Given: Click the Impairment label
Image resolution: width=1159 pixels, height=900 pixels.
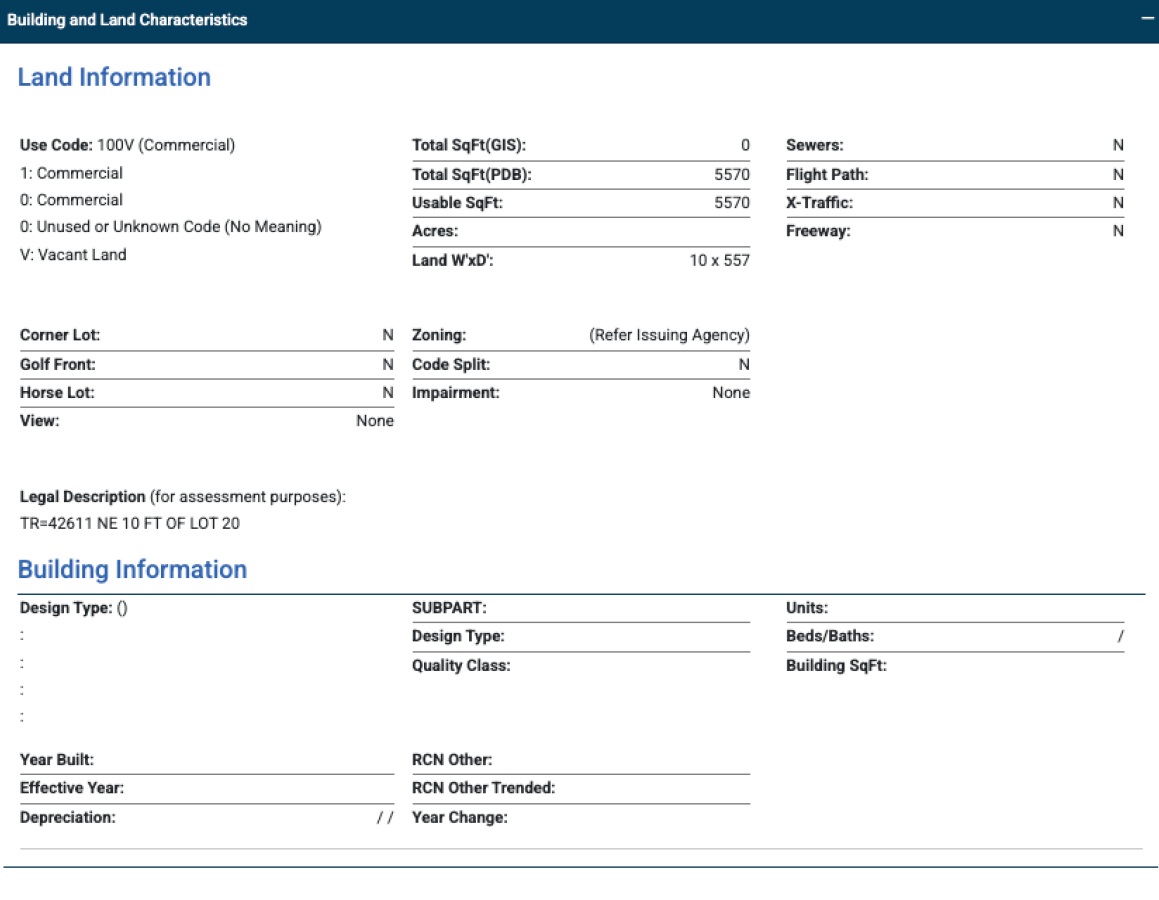Looking at the screenshot, I should point(455,393).
